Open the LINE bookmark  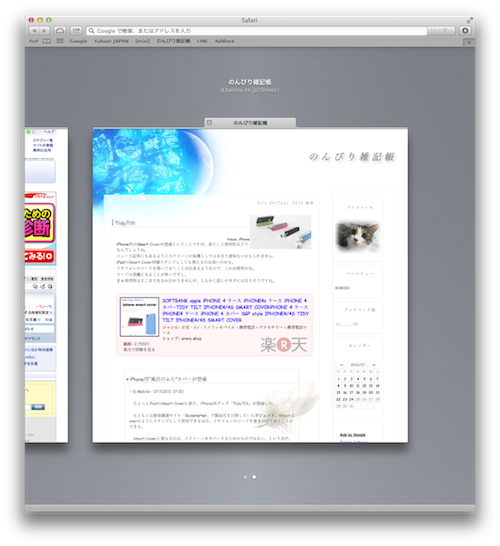coord(202,41)
